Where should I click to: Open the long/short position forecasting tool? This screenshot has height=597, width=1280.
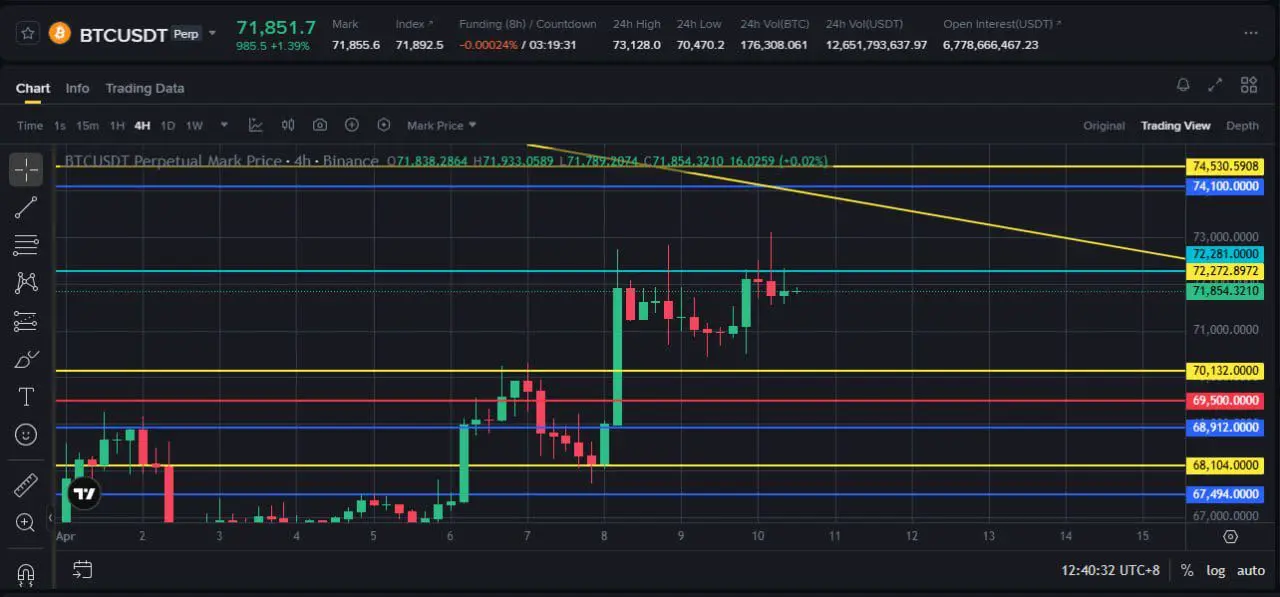click(x=26, y=321)
